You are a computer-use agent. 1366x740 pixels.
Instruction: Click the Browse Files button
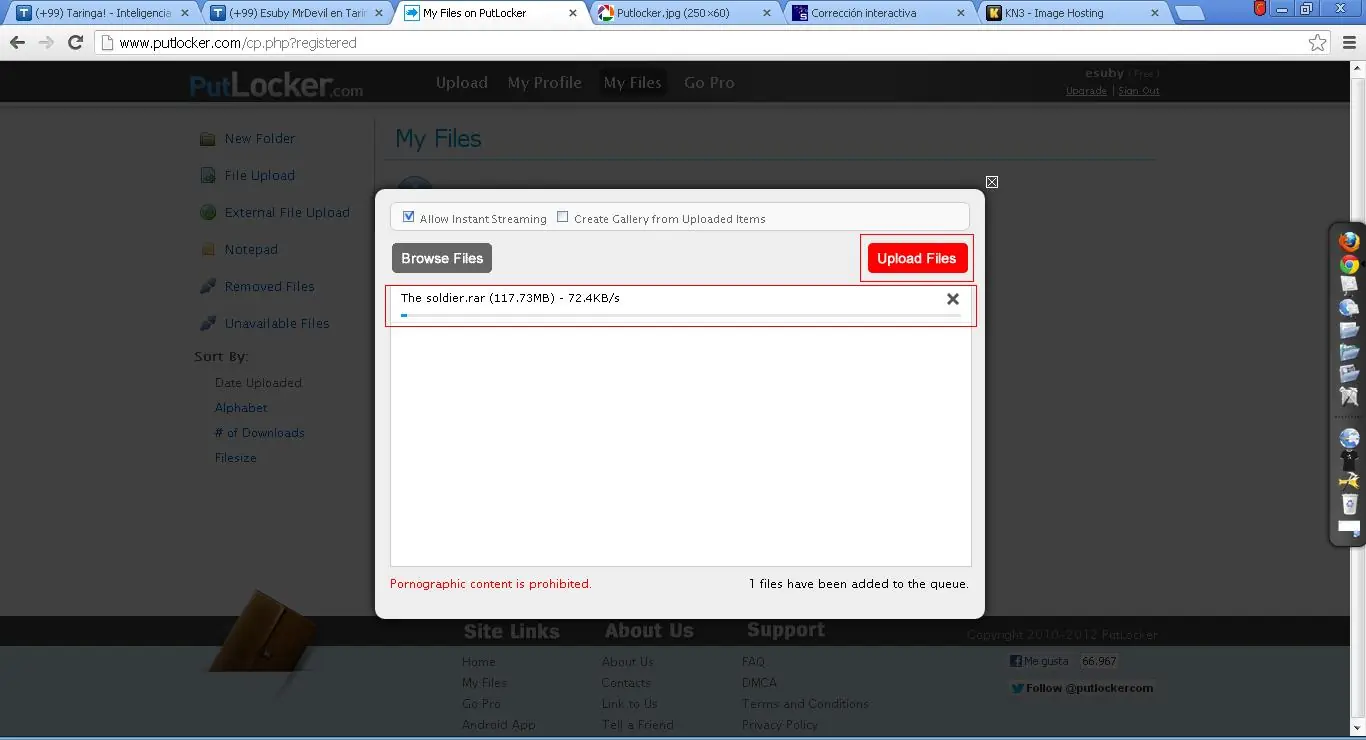[442, 258]
